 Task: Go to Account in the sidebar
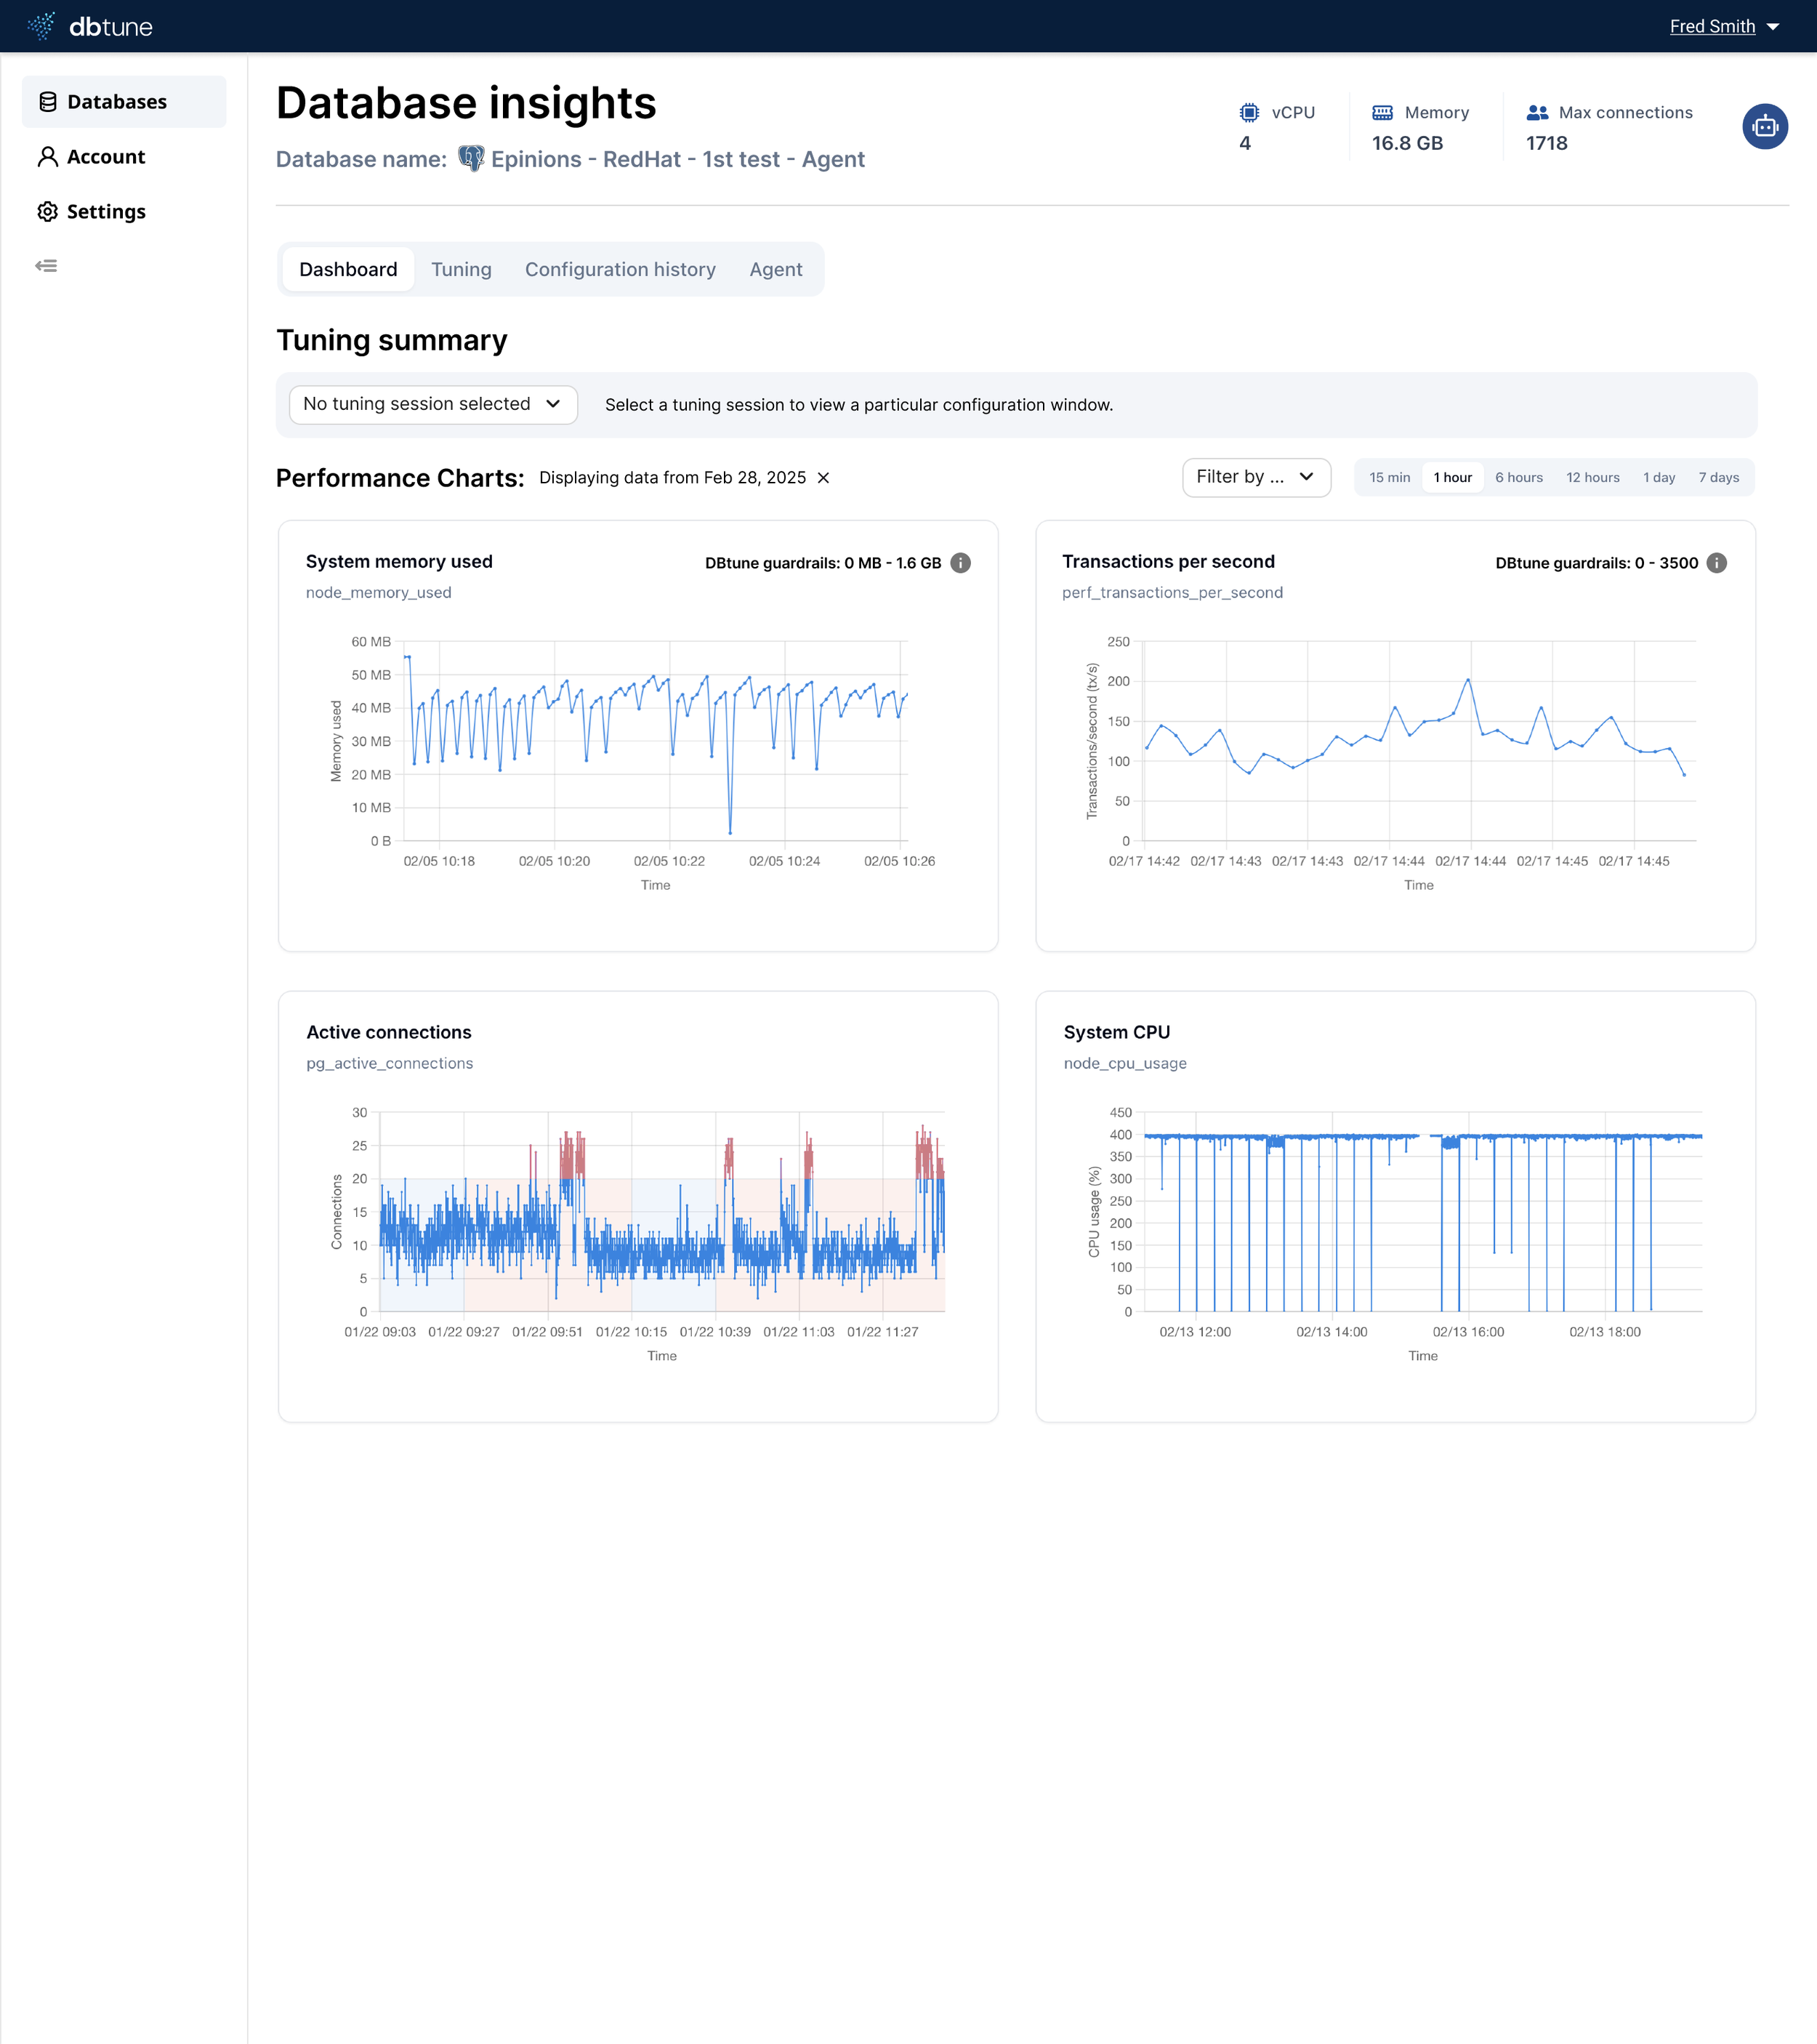(x=105, y=157)
